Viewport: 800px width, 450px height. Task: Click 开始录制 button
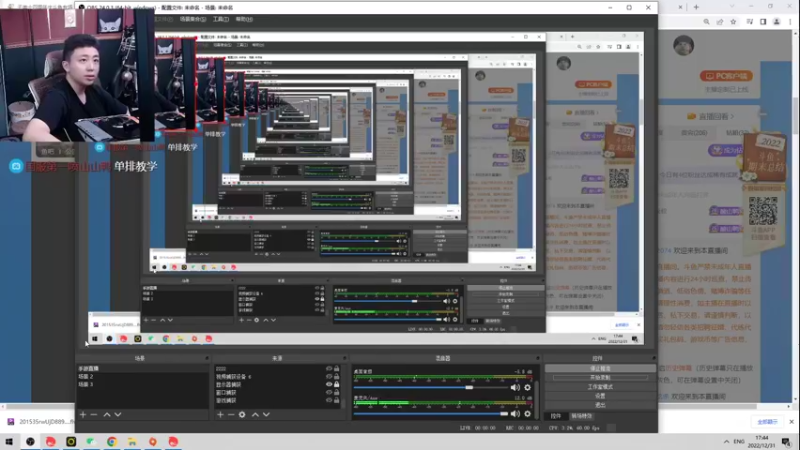point(600,378)
